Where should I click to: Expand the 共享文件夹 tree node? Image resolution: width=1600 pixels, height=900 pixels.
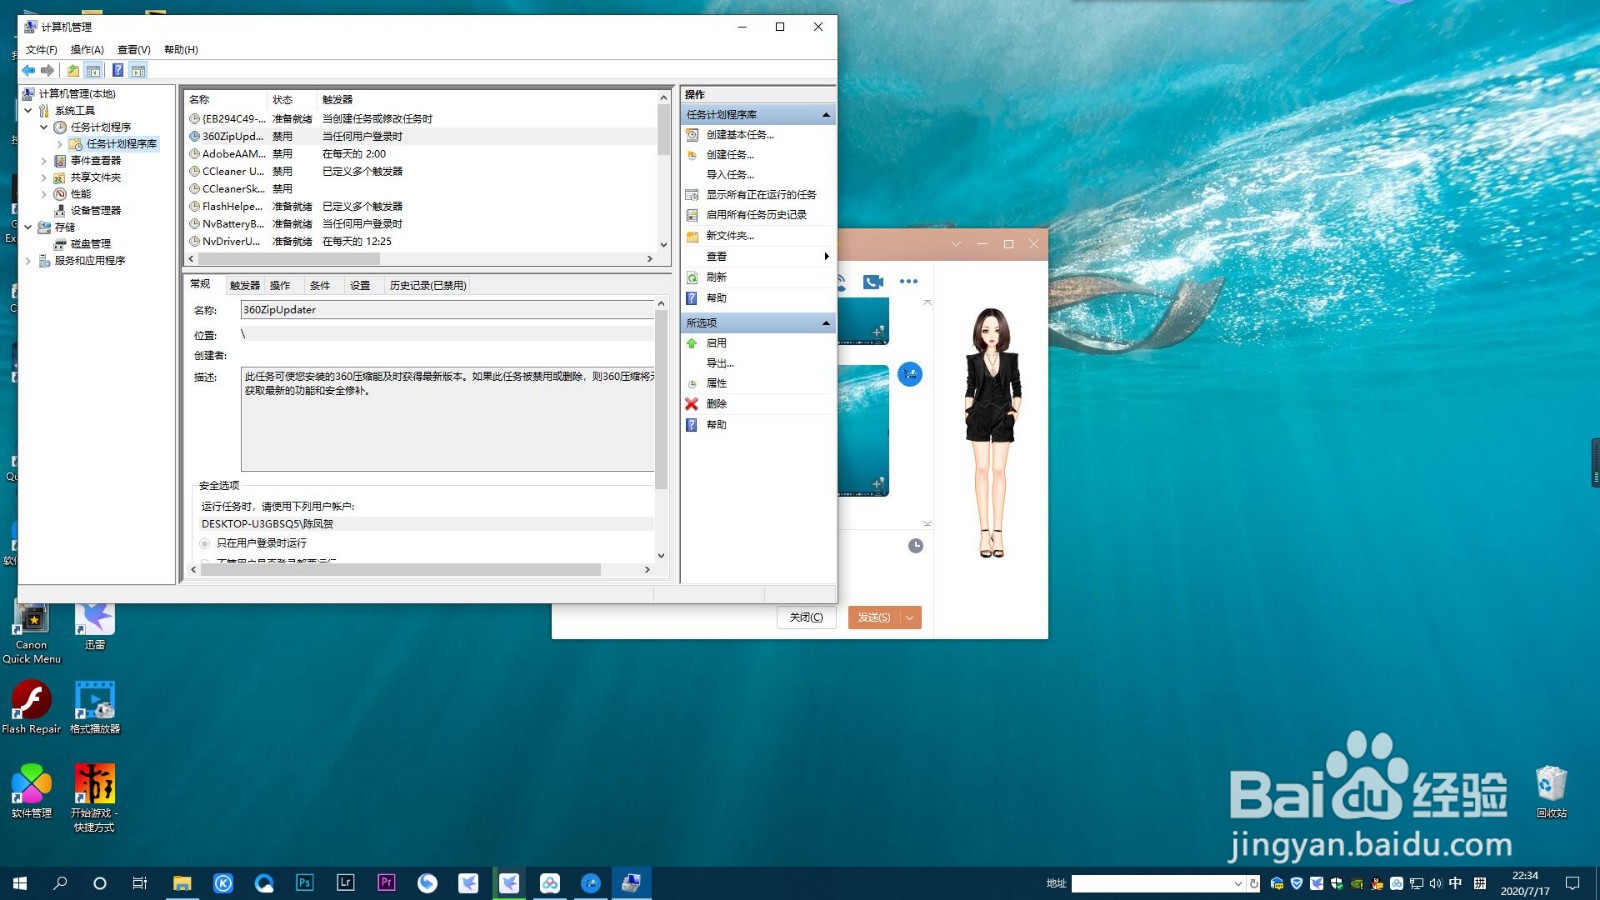(x=44, y=178)
